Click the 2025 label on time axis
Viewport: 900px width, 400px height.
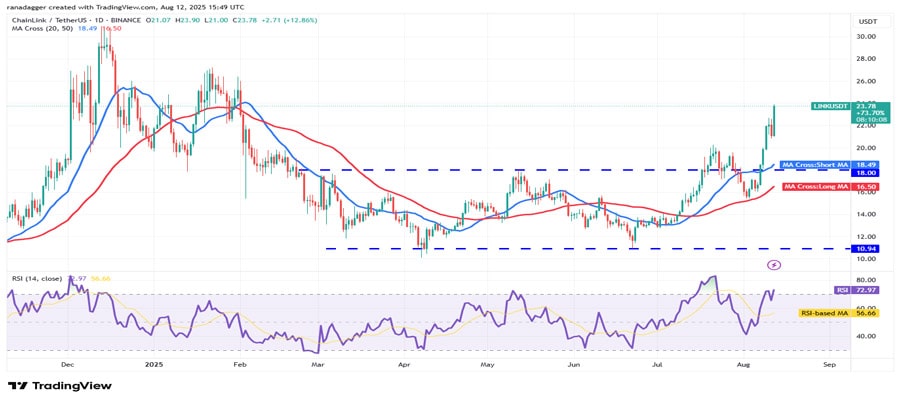coord(154,364)
